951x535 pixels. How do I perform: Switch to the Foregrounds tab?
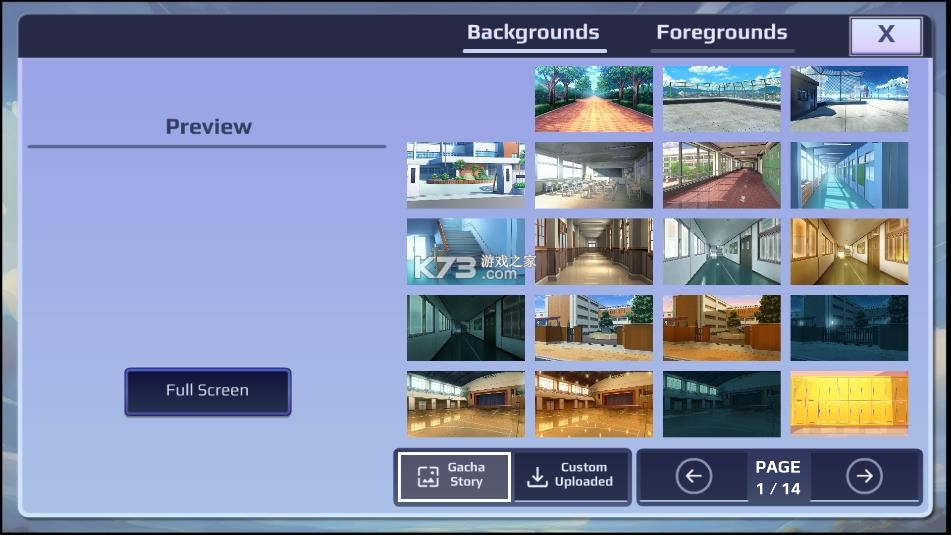tap(721, 33)
